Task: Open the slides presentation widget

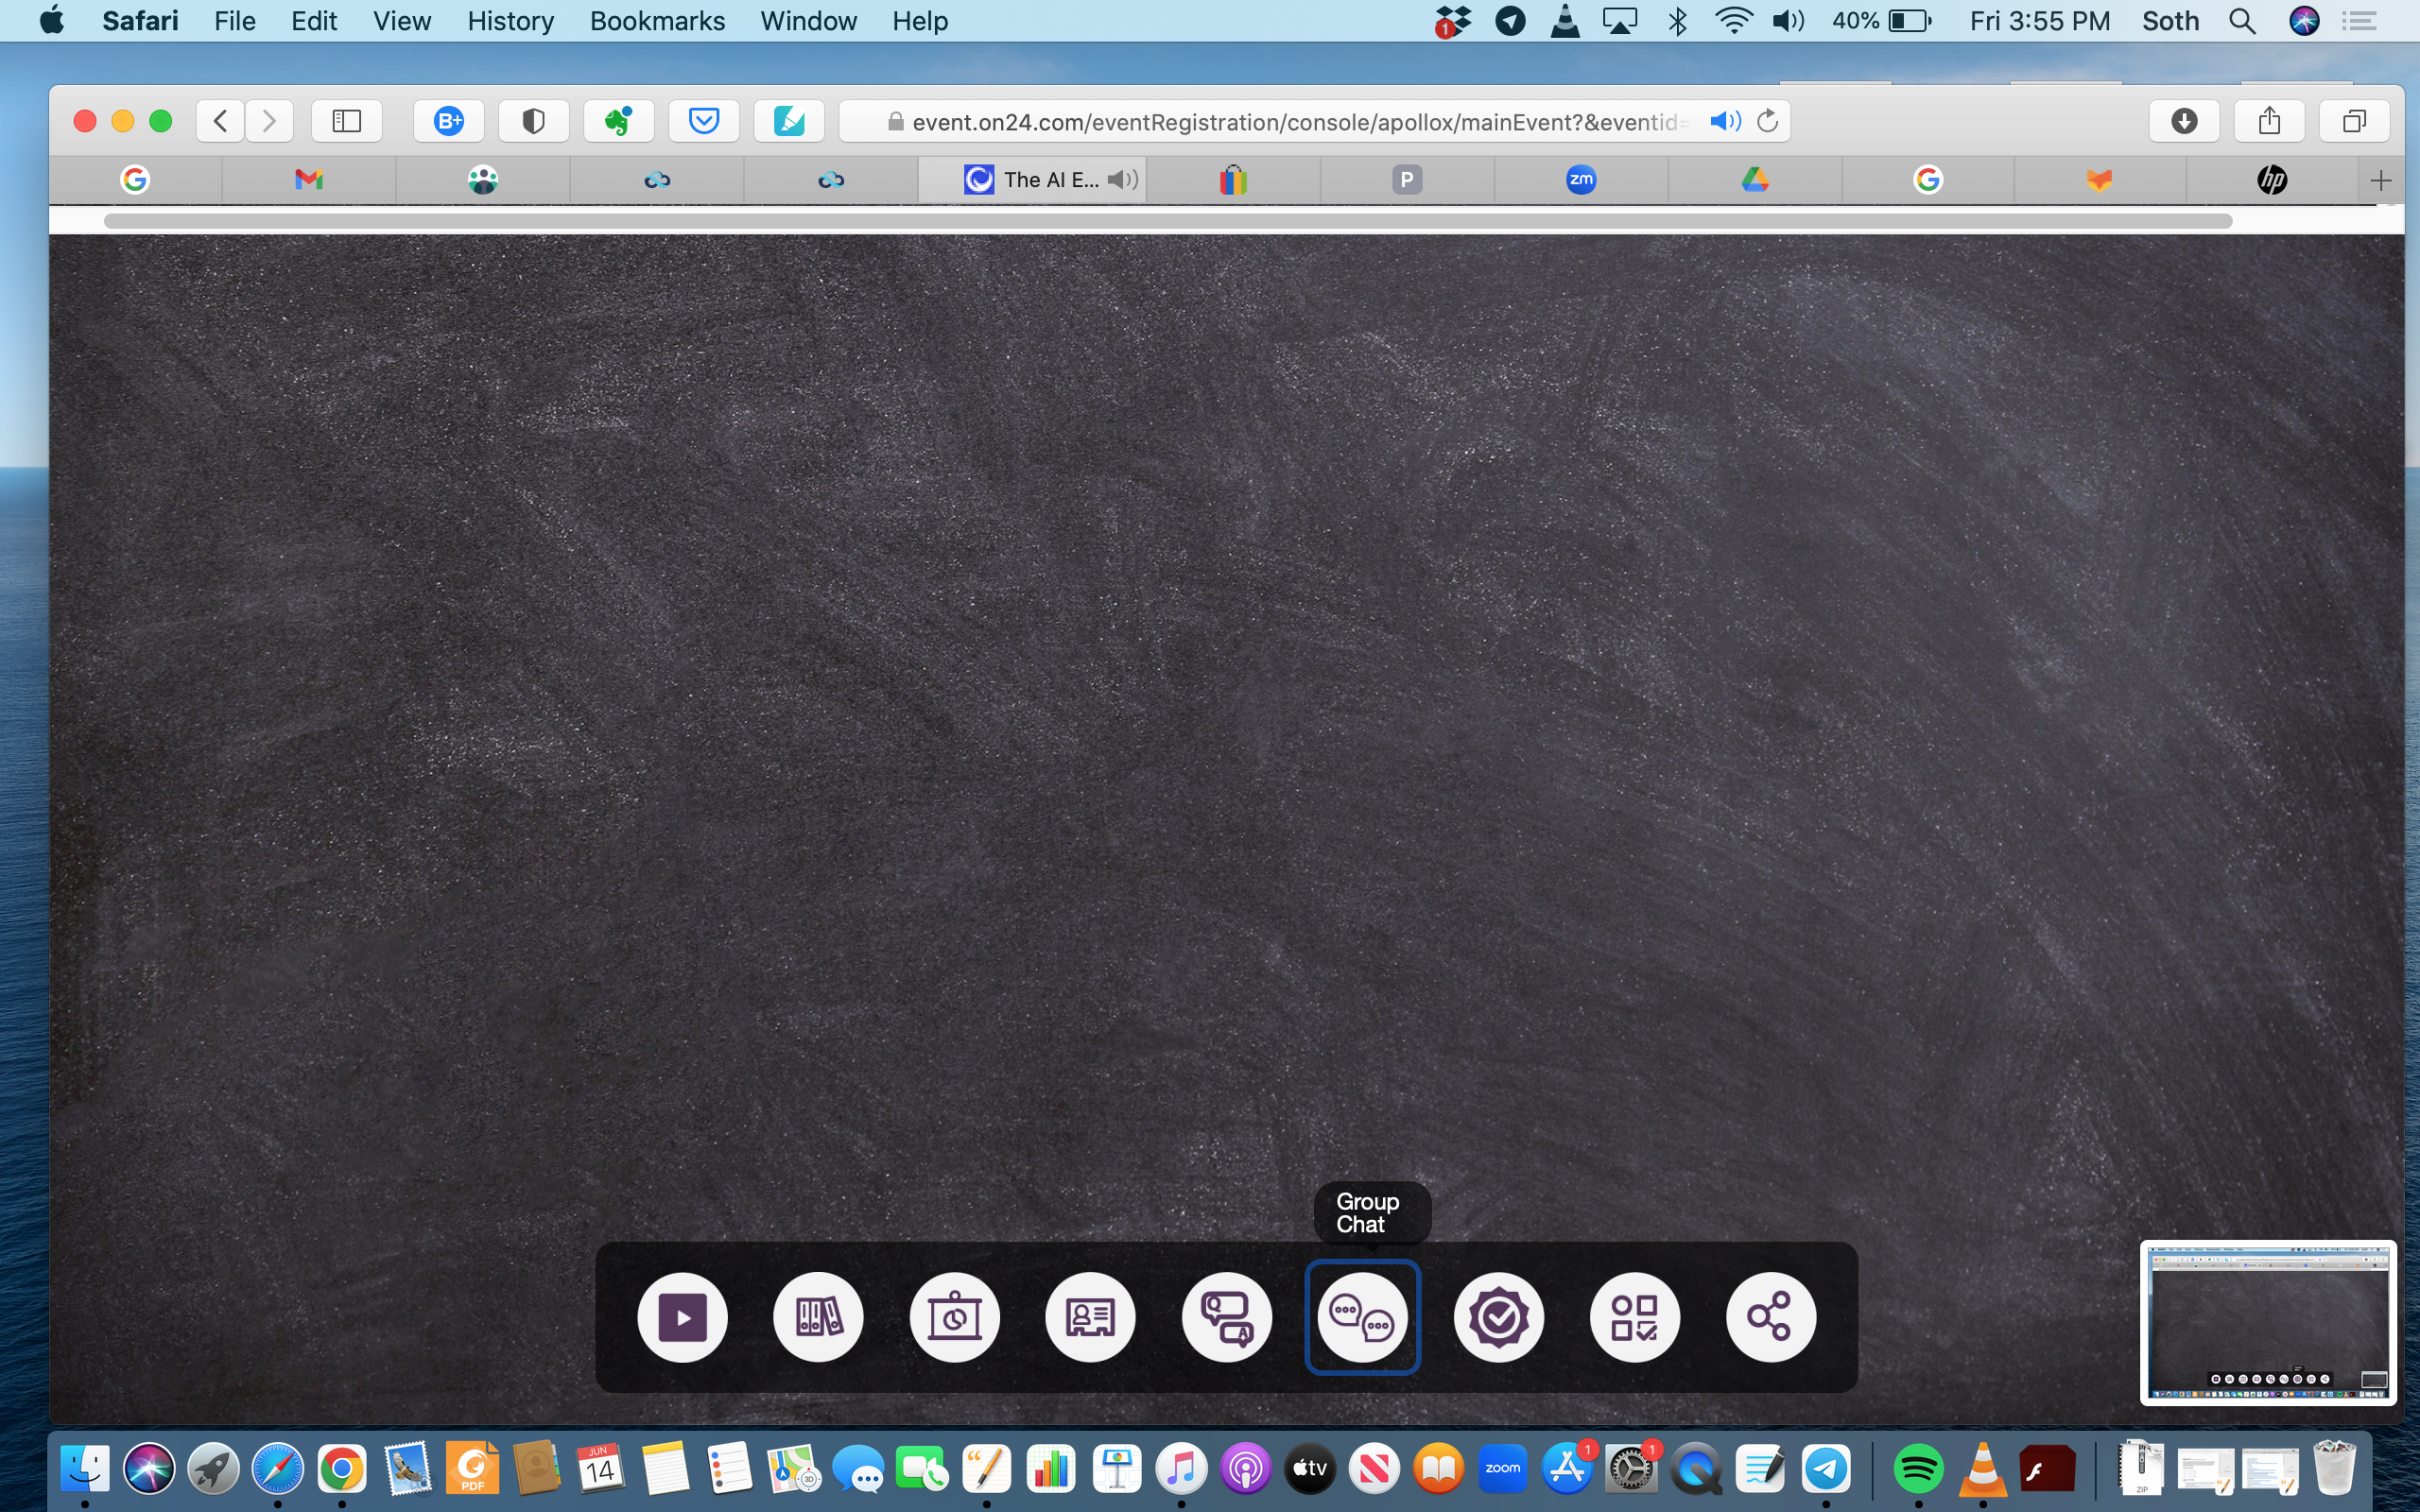Action: pyautogui.click(x=954, y=1317)
